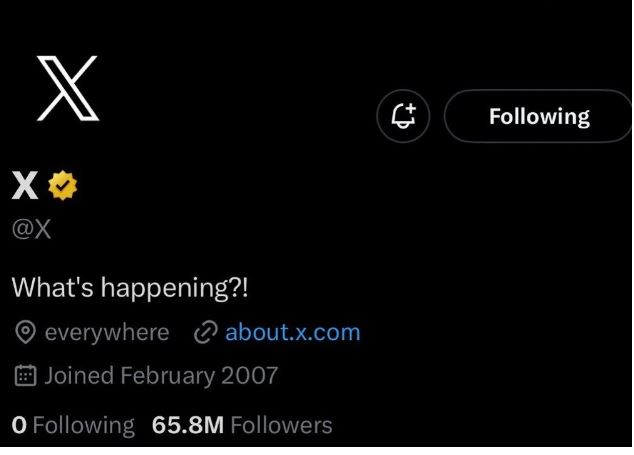Click the calendar icon beside the join date
Image resolution: width=634 pixels, height=455 pixels.
tap(24, 376)
